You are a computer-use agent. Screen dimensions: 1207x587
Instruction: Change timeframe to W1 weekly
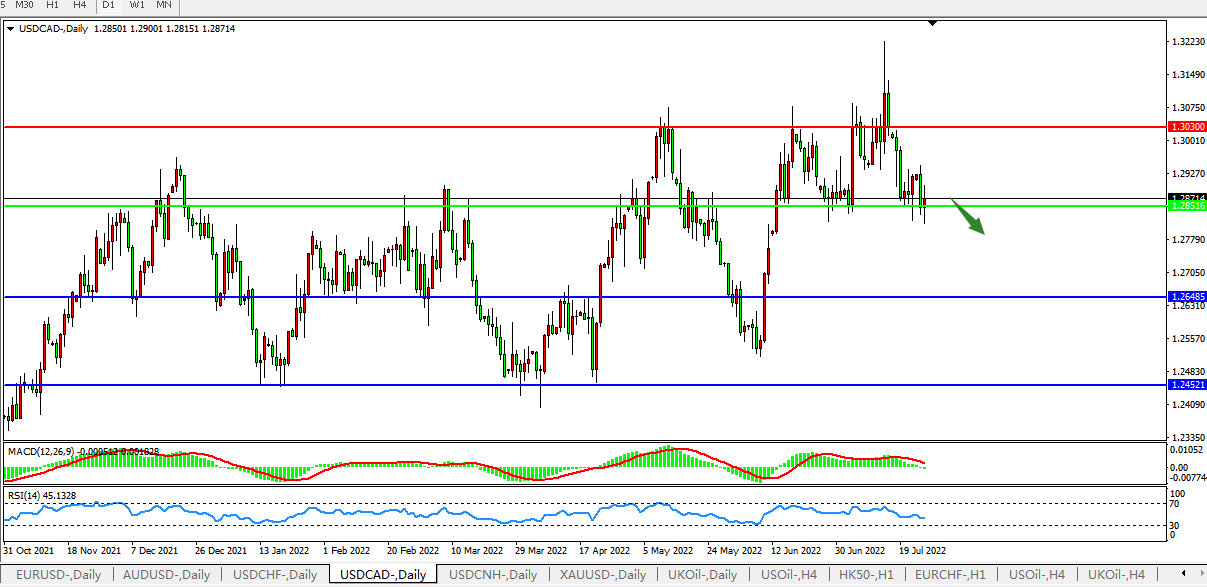pyautogui.click(x=136, y=5)
